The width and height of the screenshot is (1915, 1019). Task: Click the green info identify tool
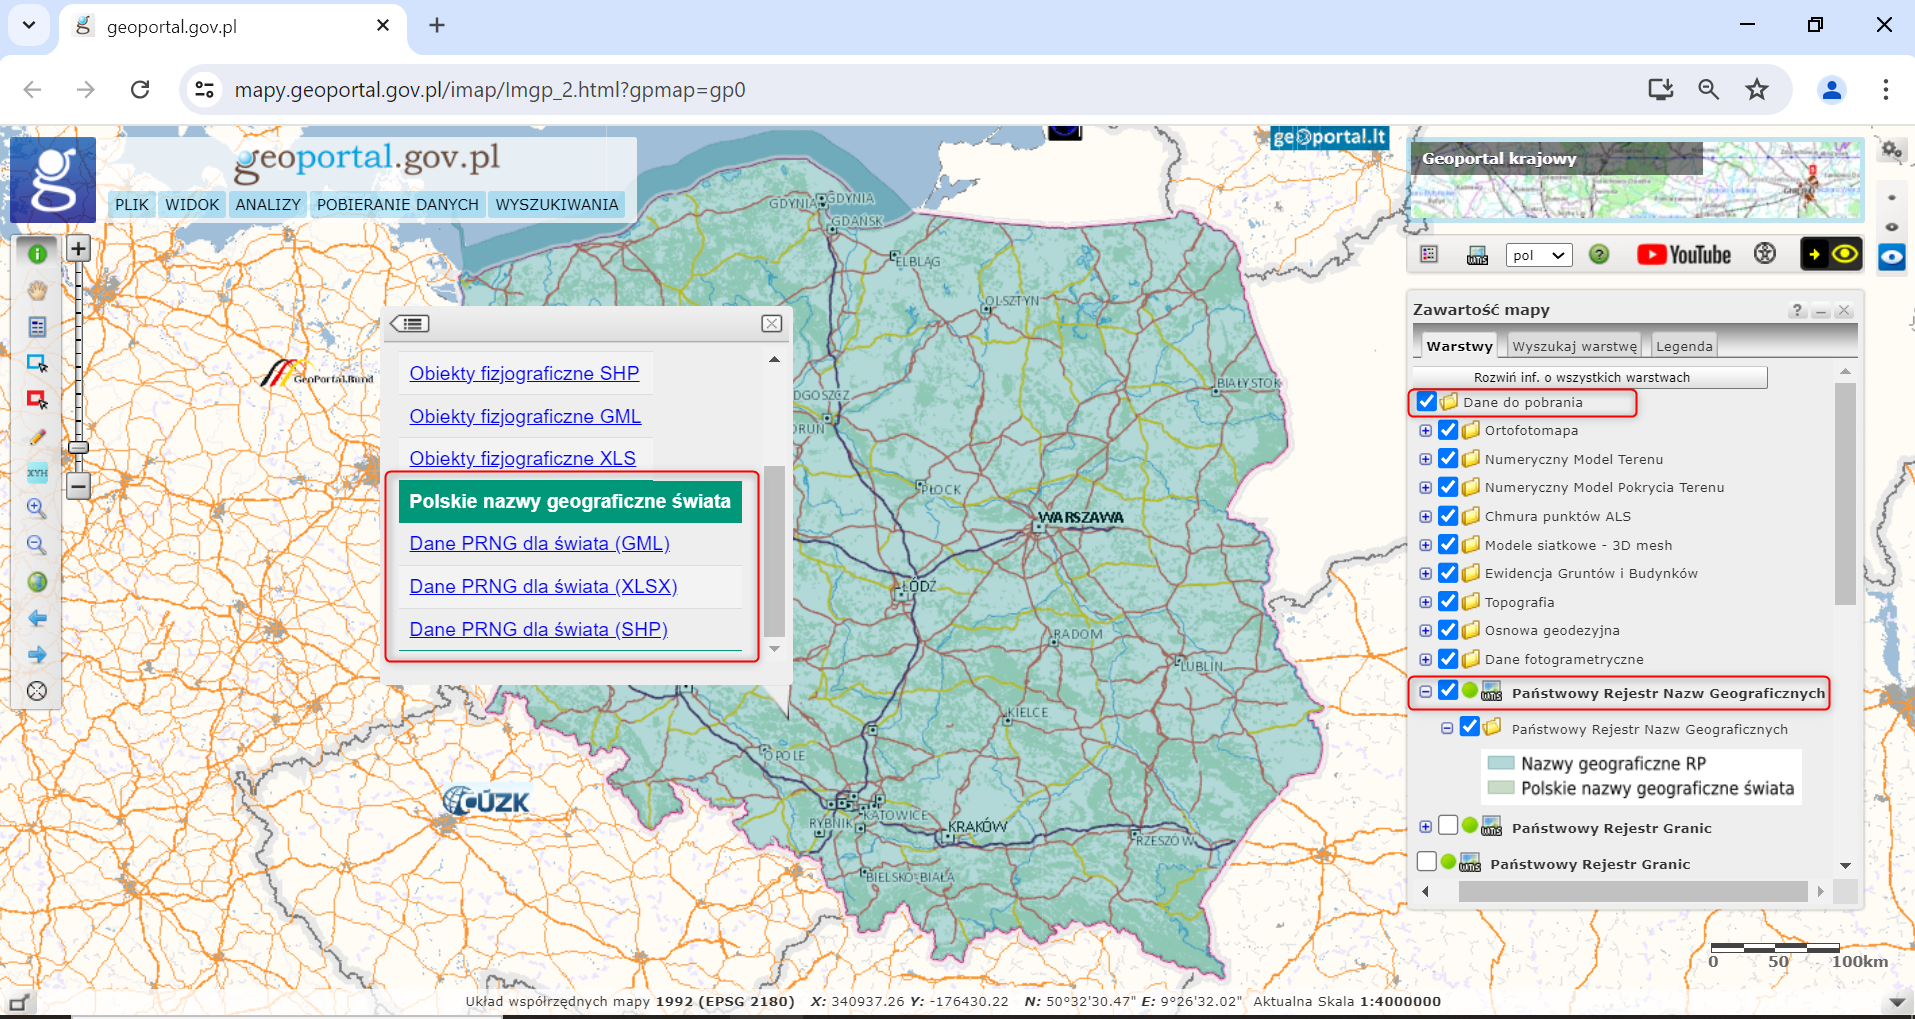[x=37, y=254]
